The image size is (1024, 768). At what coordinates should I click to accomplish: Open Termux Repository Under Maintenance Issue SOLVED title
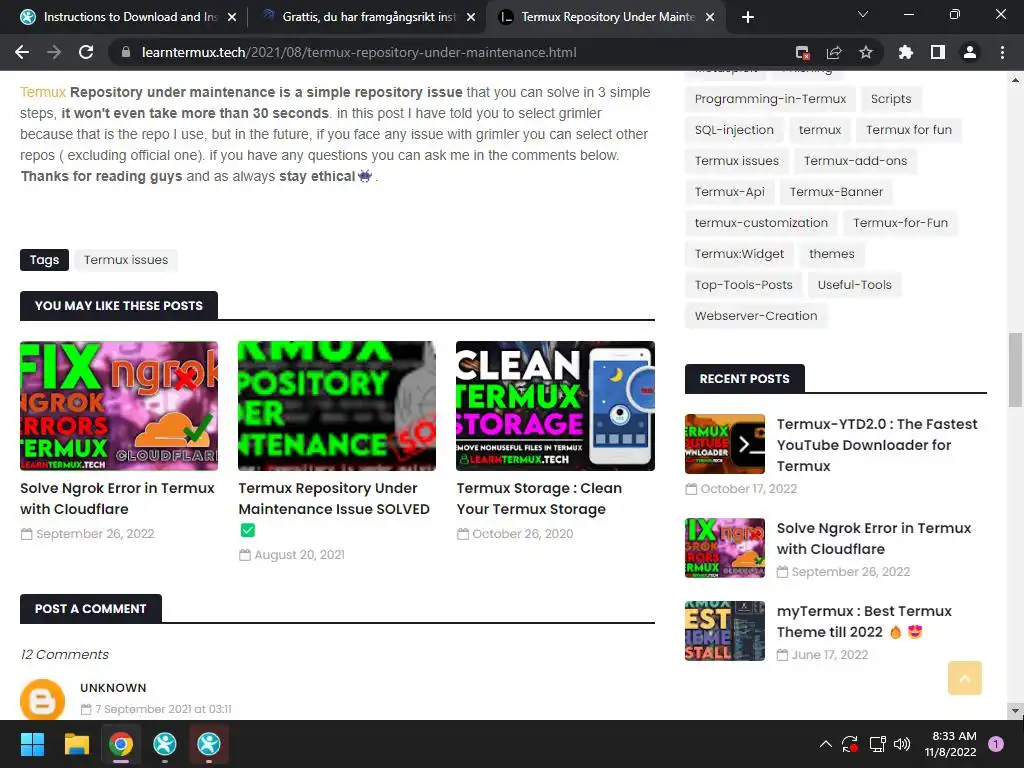(334, 509)
